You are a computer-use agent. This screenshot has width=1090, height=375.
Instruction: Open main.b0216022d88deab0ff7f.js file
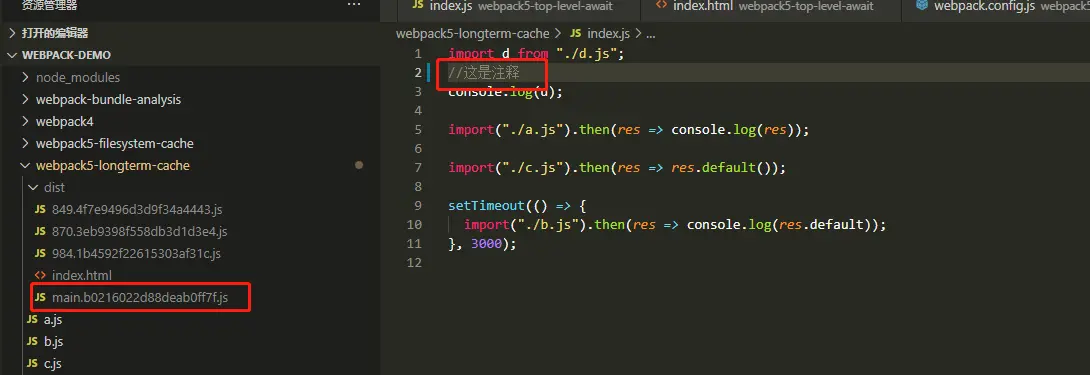(x=140, y=298)
